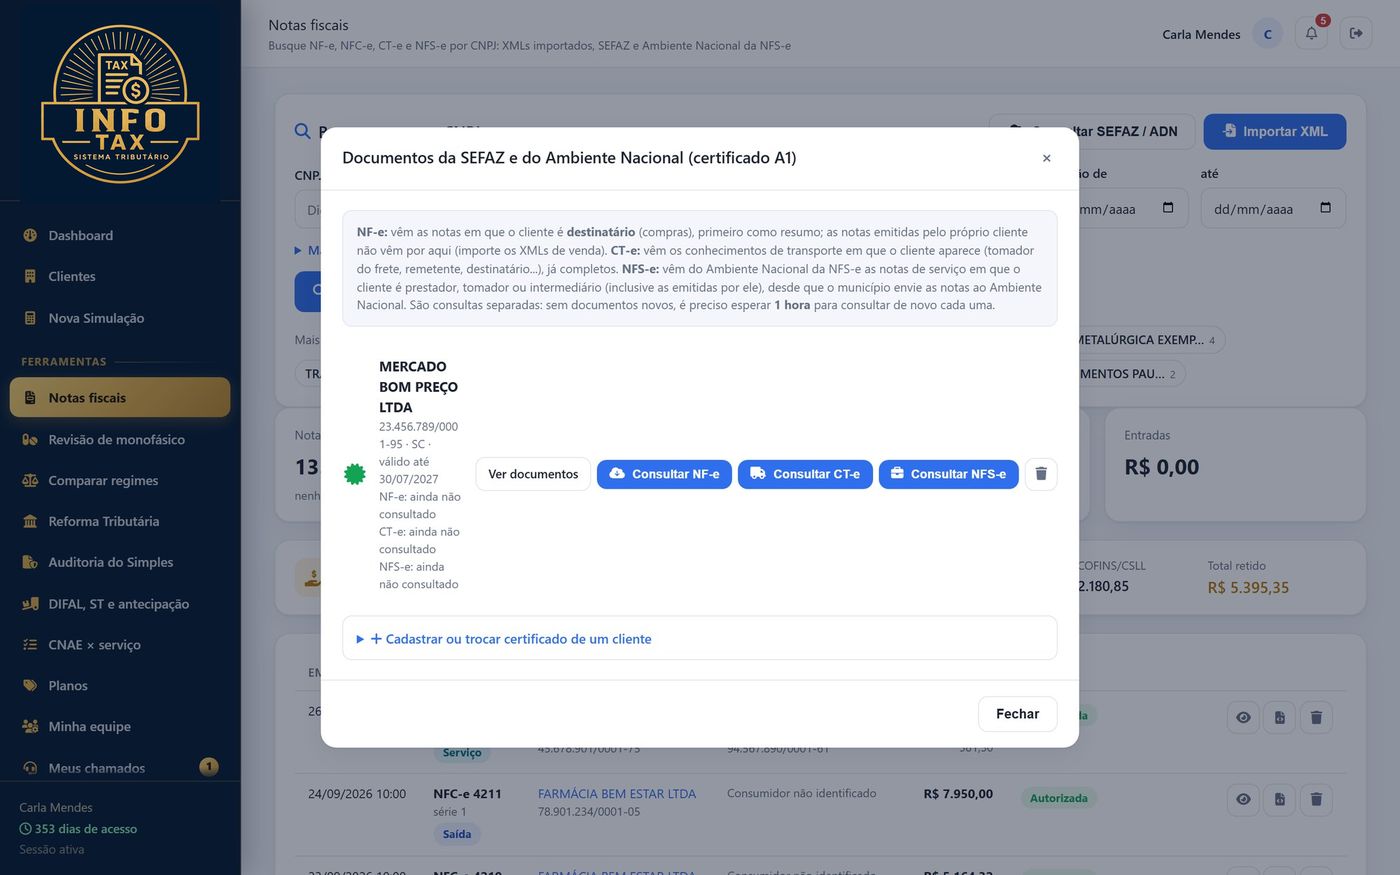The image size is (1400, 875).
Task: Open Minha equipe in the sidebar
Action: tap(120, 726)
